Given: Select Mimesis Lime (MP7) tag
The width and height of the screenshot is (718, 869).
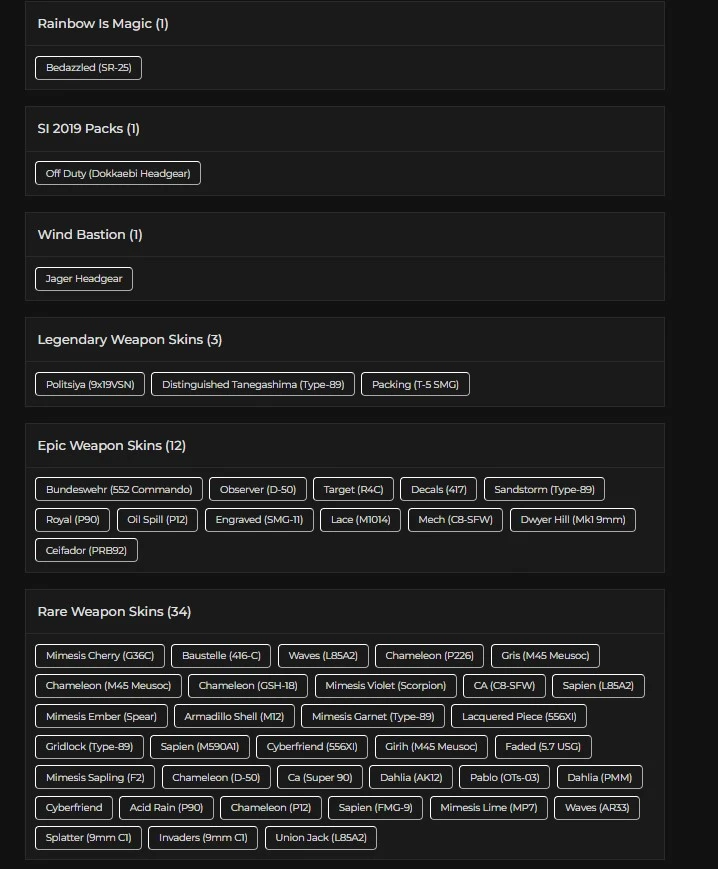Looking at the screenshot, I should 489,807.
